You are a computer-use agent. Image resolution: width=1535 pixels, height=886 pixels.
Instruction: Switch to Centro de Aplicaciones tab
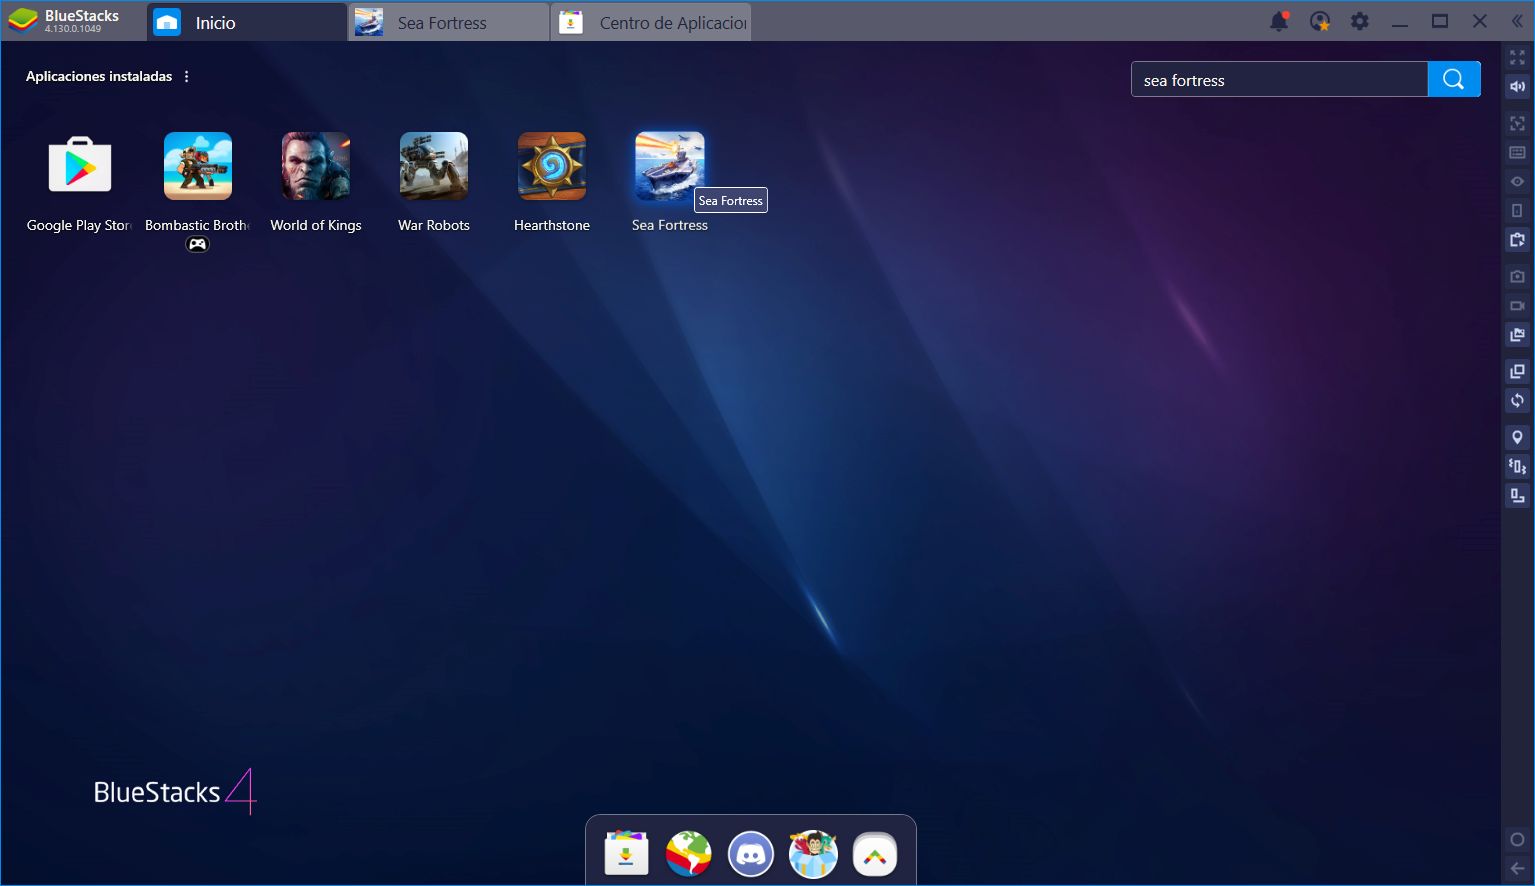click(x=650, y=22)
